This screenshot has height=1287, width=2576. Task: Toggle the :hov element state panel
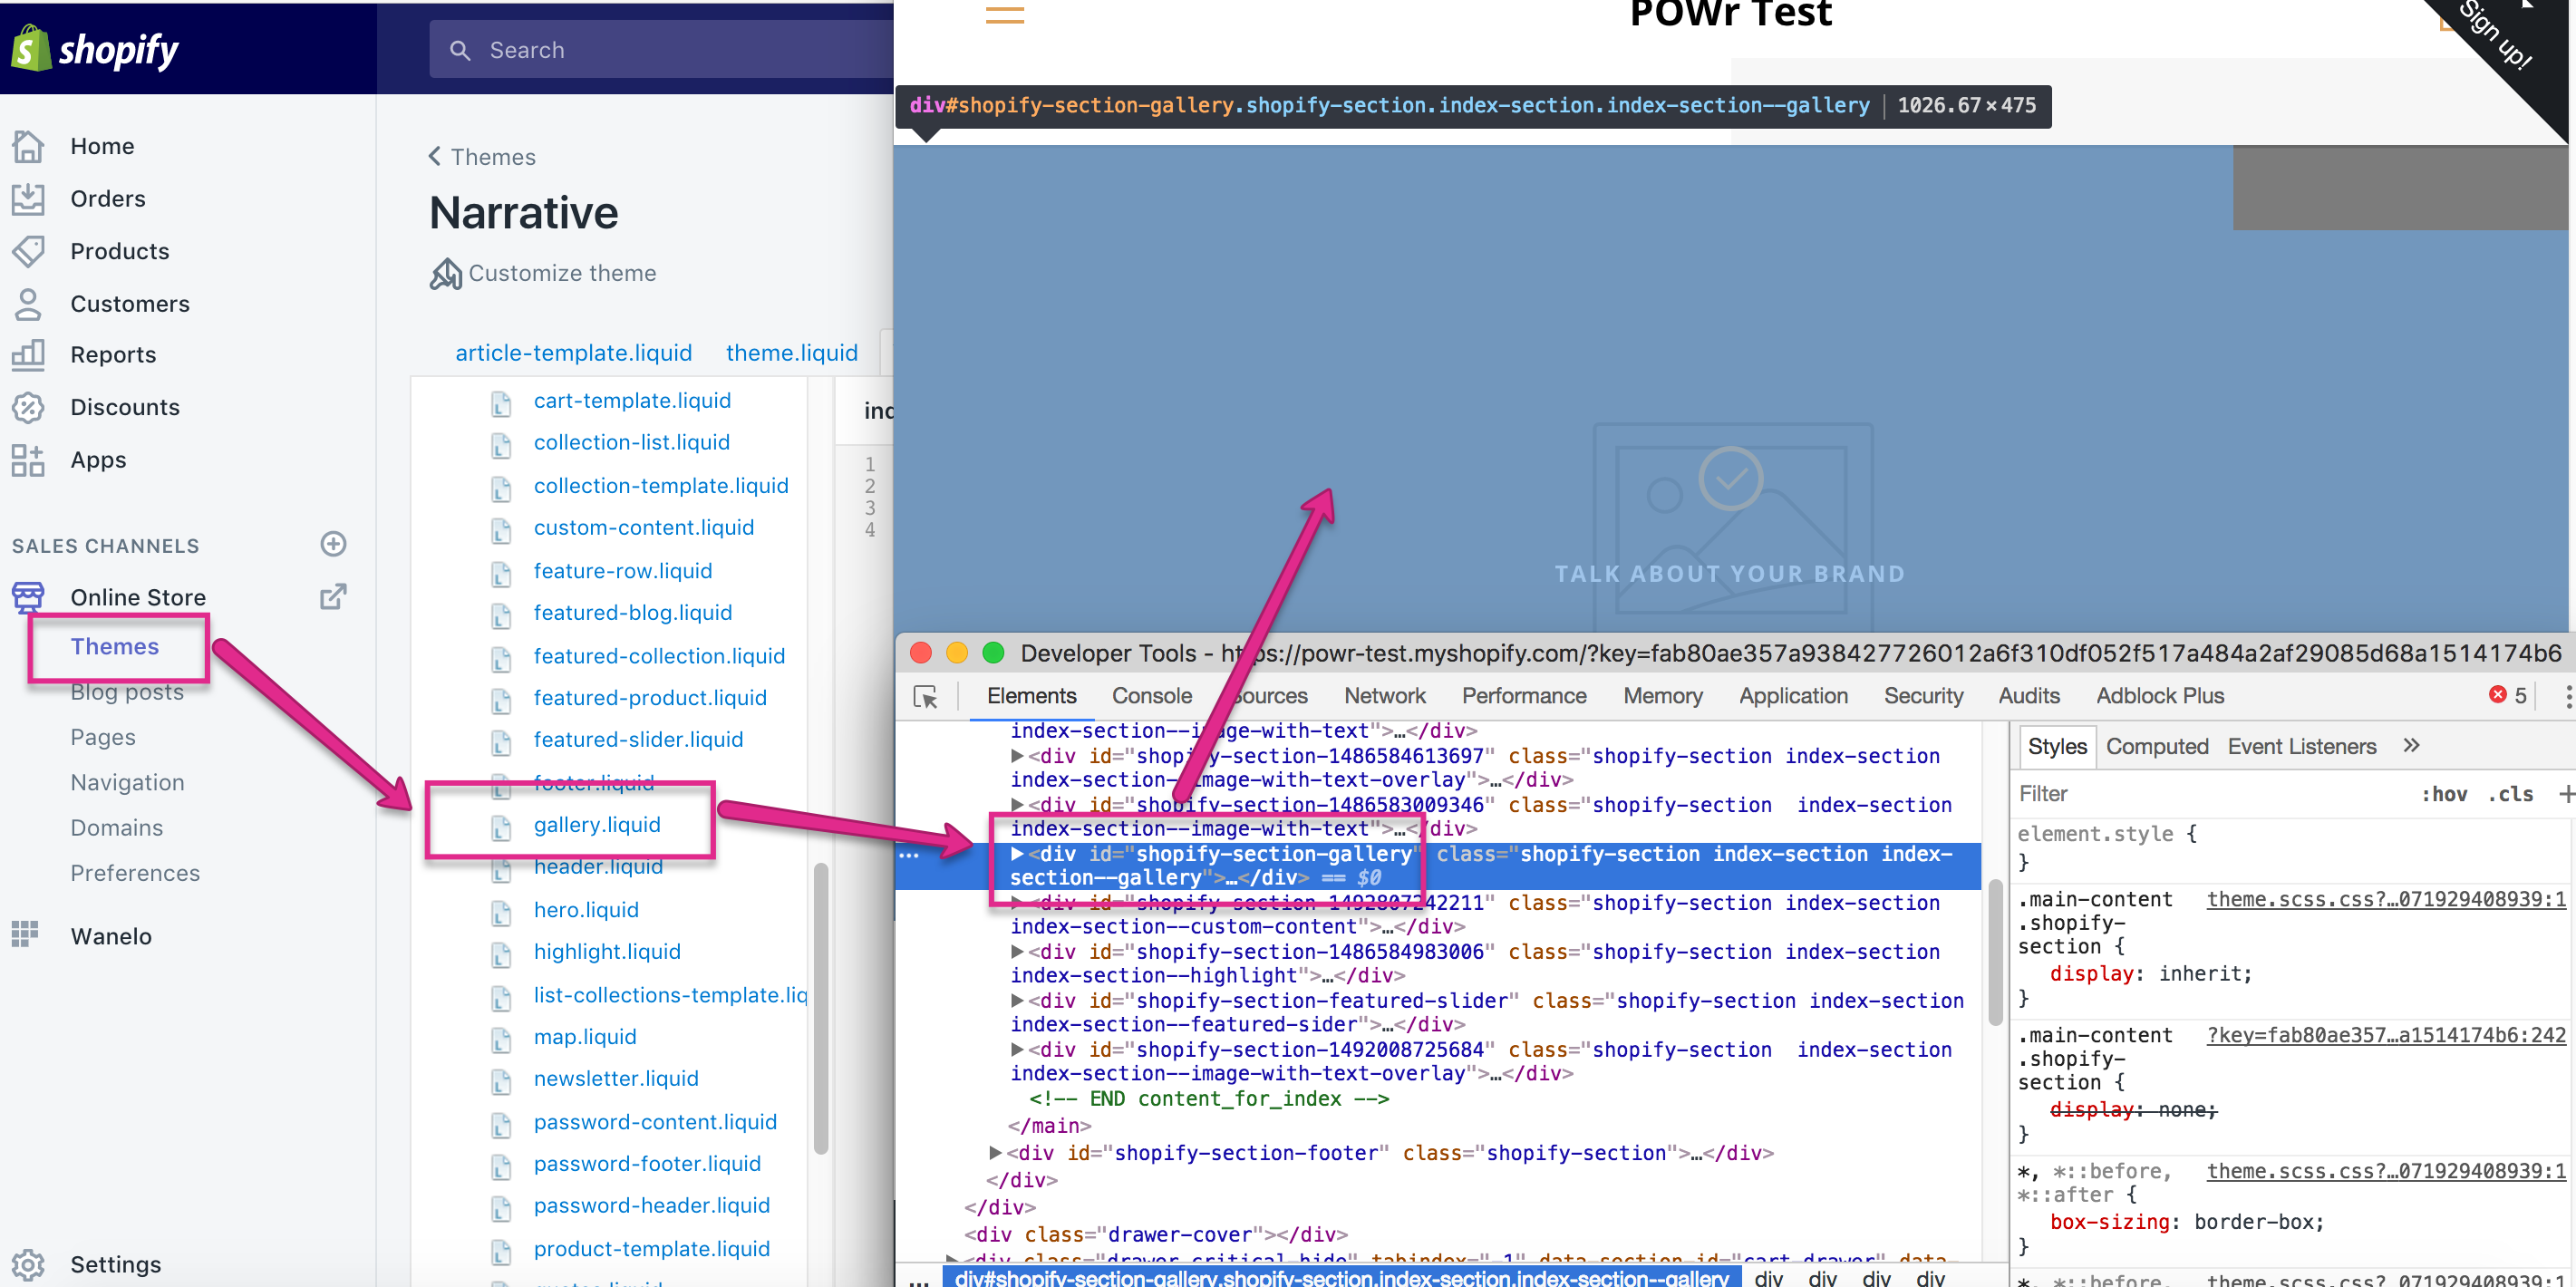2444,794
